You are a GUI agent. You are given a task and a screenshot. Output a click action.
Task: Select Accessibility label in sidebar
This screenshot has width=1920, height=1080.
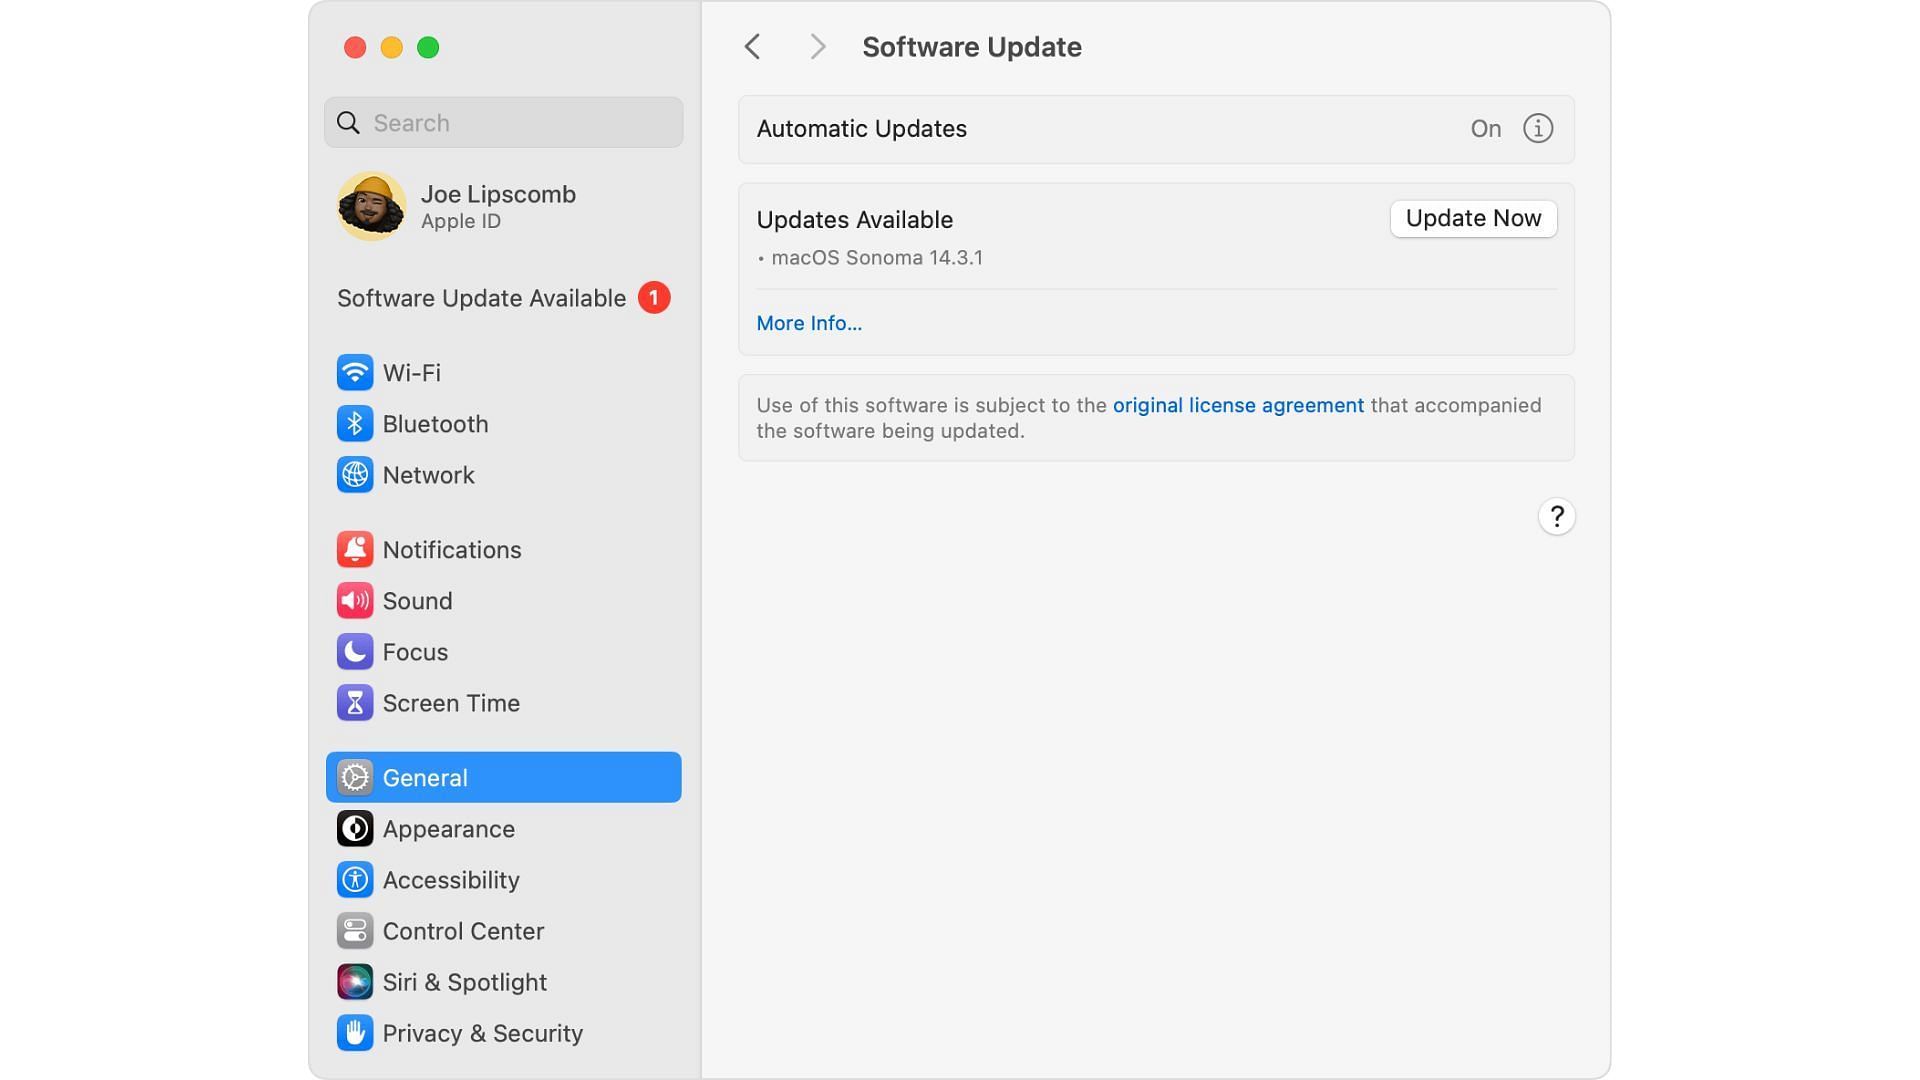pos(451,880)
